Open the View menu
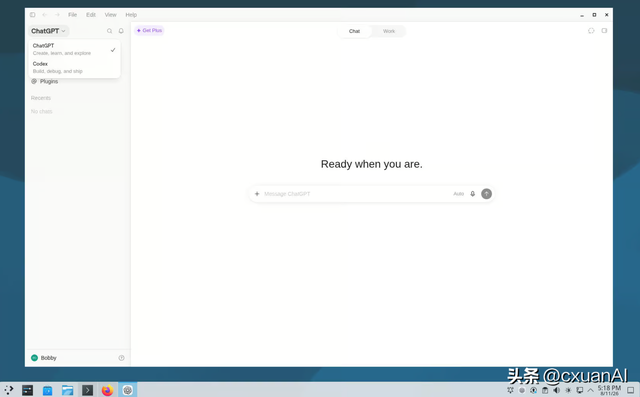This screenshot has width=640, height=397. coord(111,15)
